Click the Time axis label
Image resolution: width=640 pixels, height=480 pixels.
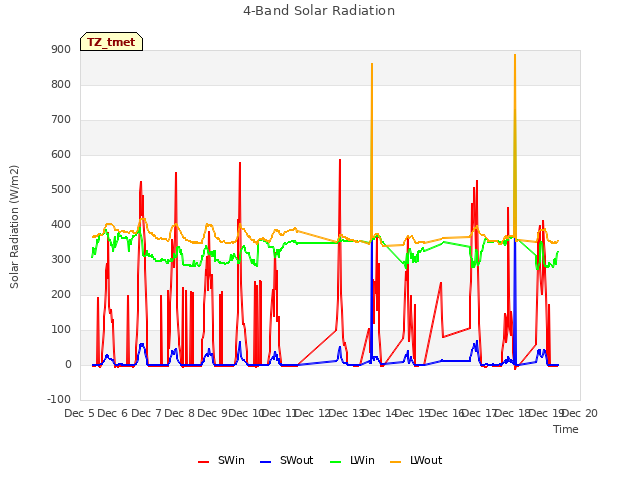566,429
